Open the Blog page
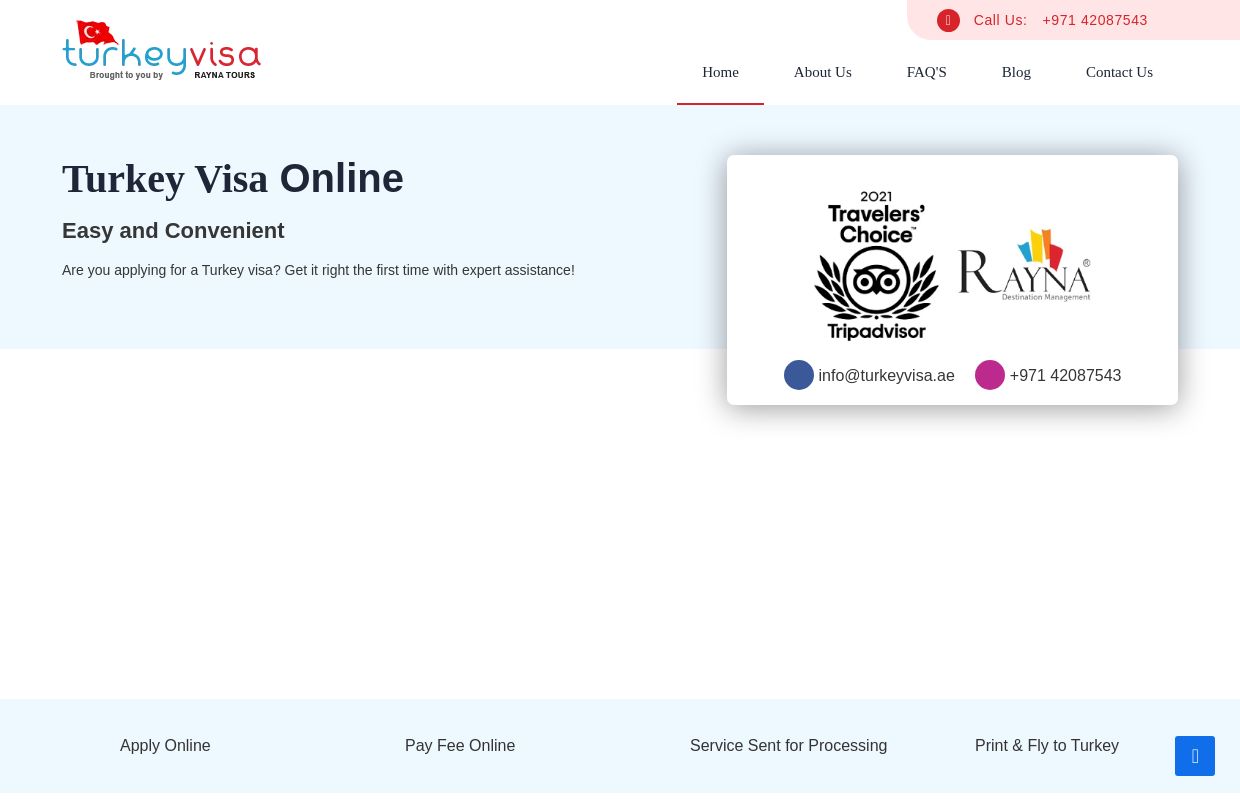This screenshot has width=1240, height=800. coord(1016,72)
